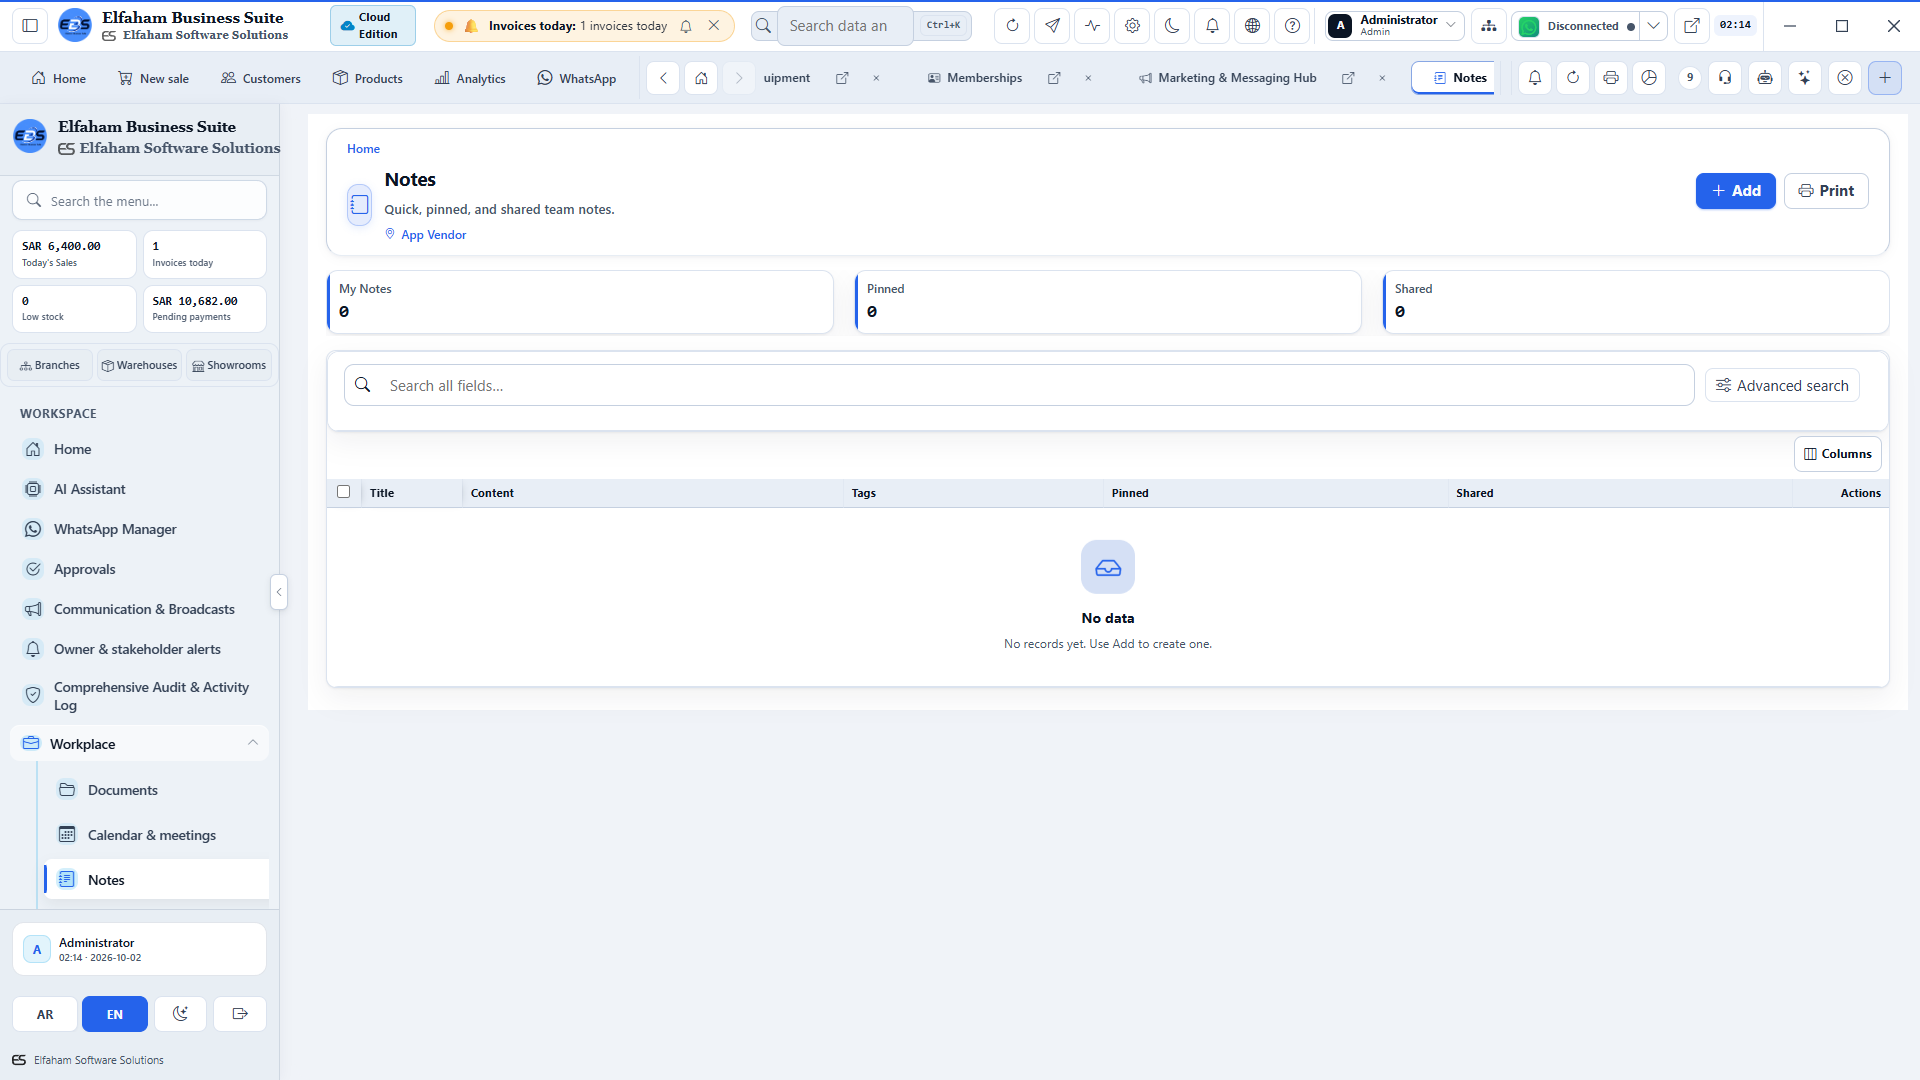Collapse the Workplace menu group
The width and height of the screenshot is (1920, 1080).
[140, 744]
